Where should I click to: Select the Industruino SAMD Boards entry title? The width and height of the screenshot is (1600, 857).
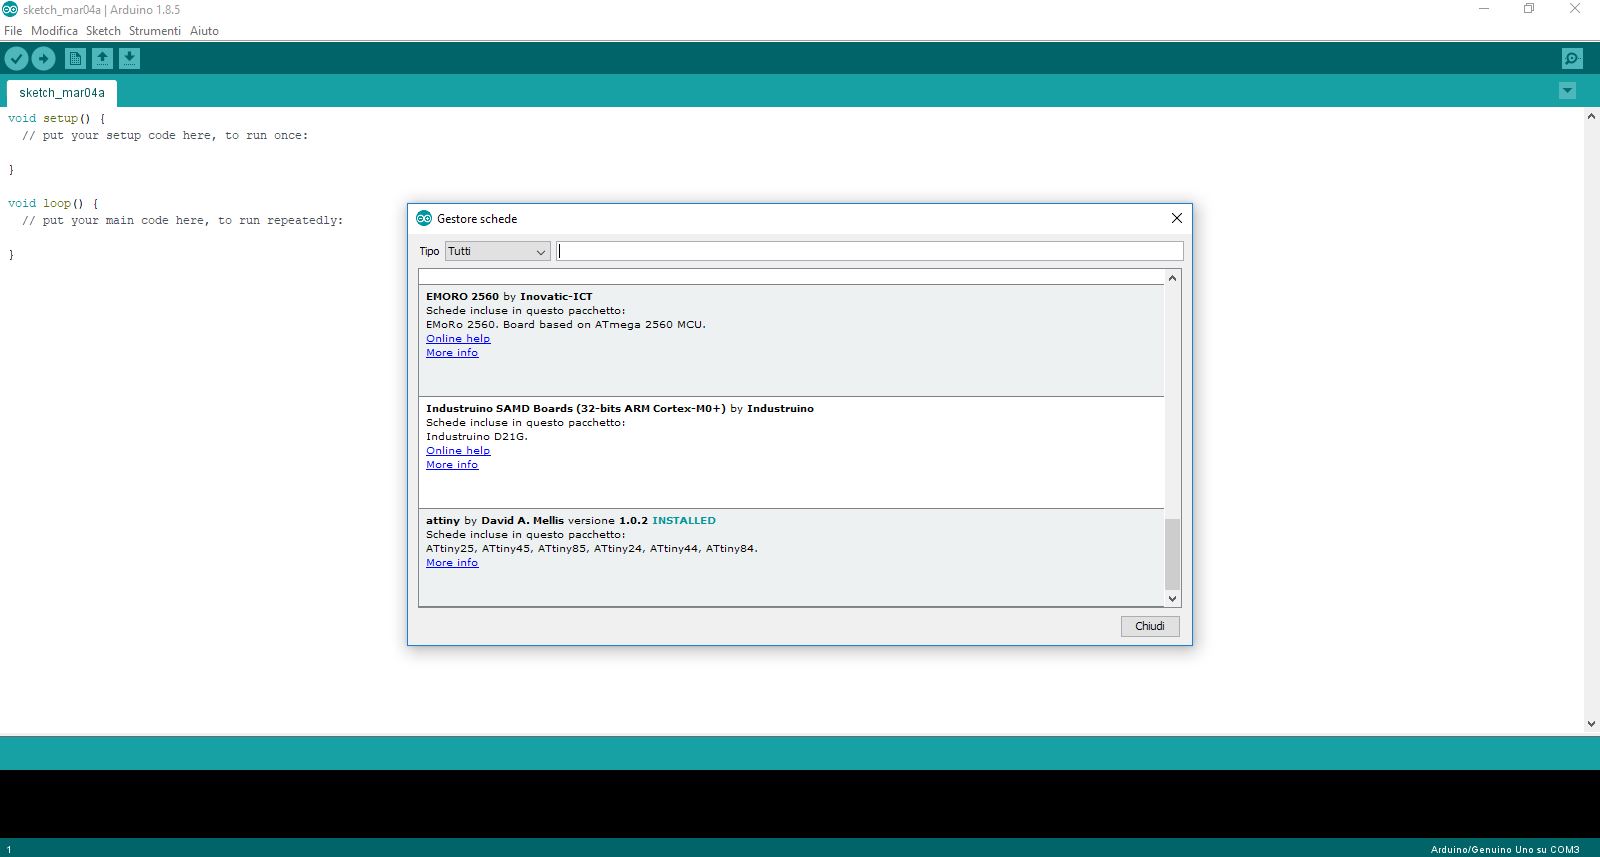coord(620,409)
